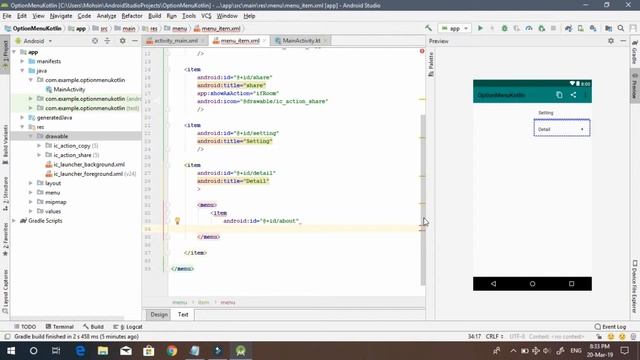Open the Refactor menu
The width and height of the screenshot is (640, 360).
132,16
